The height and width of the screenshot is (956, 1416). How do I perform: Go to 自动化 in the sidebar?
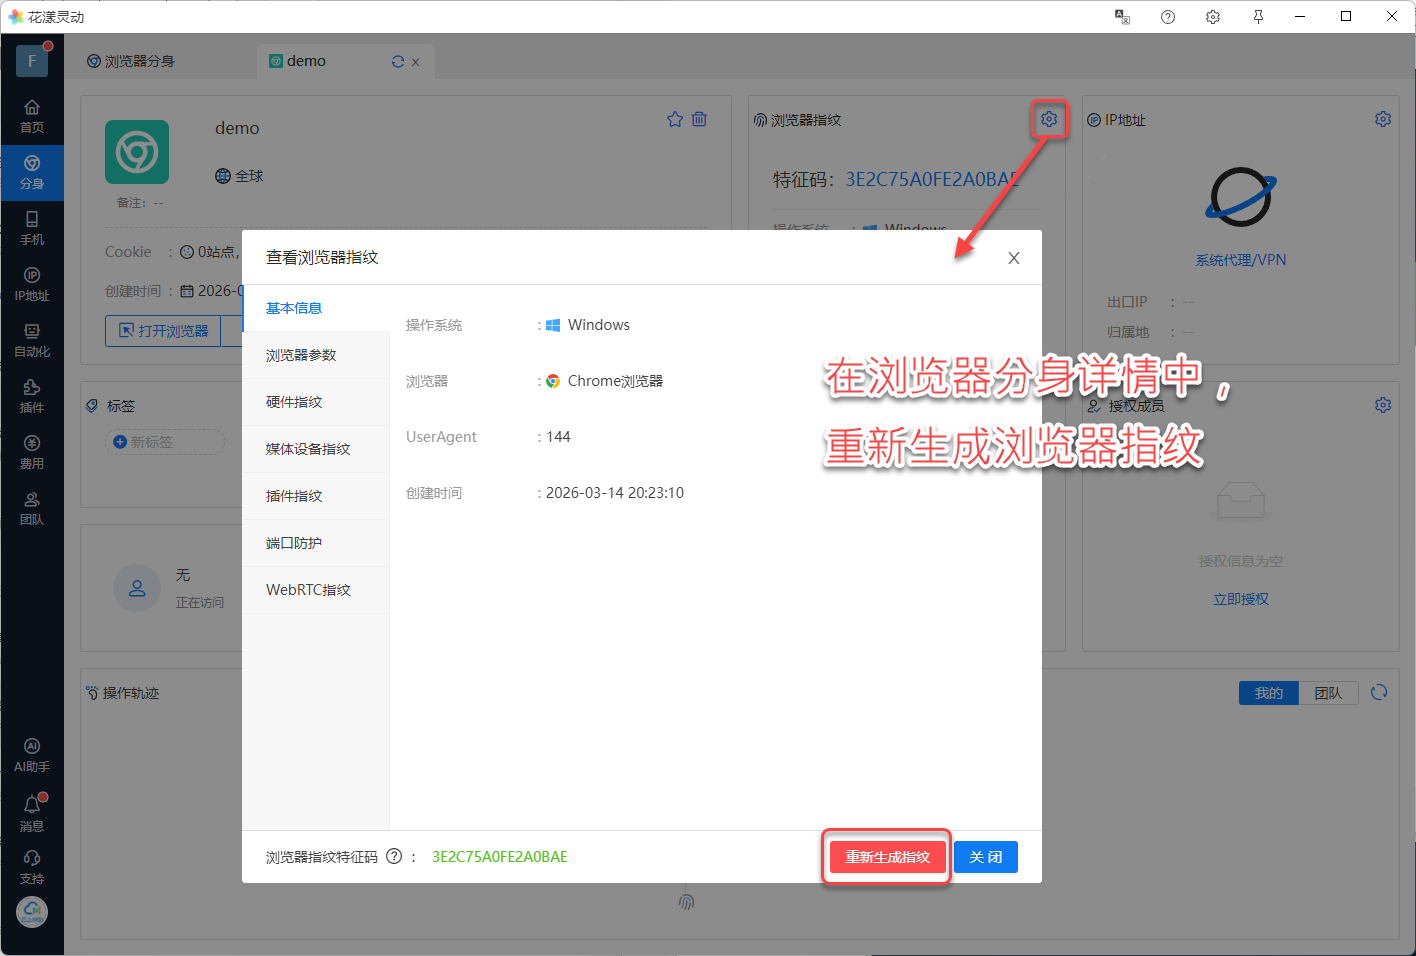coord(32,340)
